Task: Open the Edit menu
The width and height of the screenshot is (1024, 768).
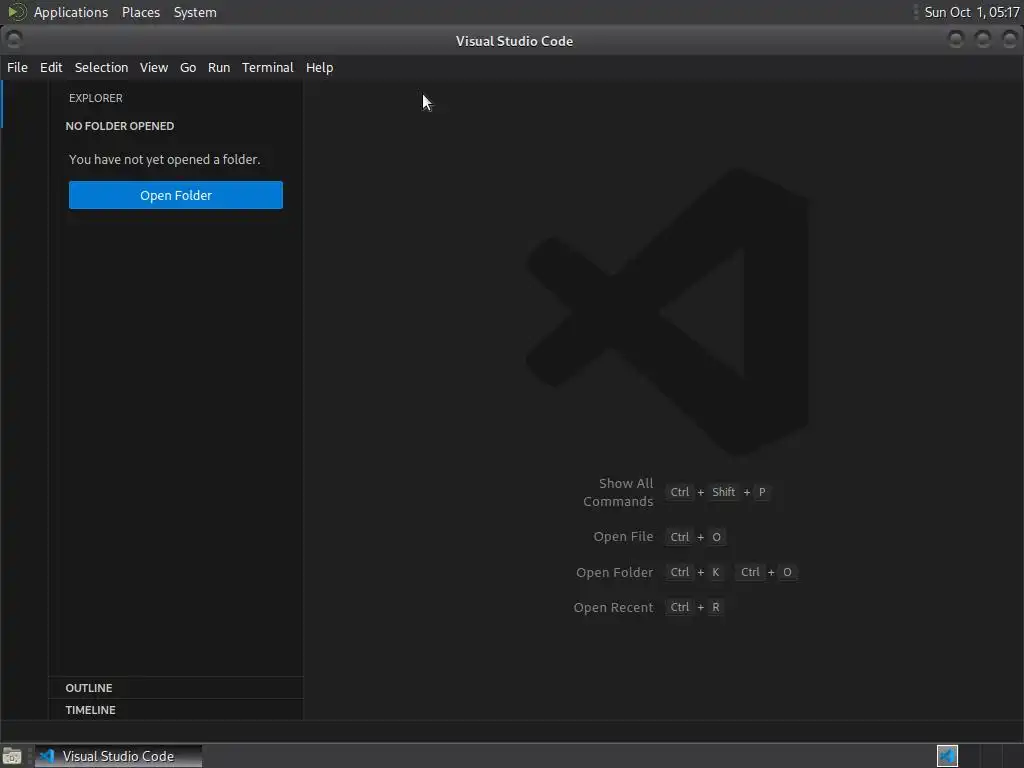Action: click(x=51, y=67)
